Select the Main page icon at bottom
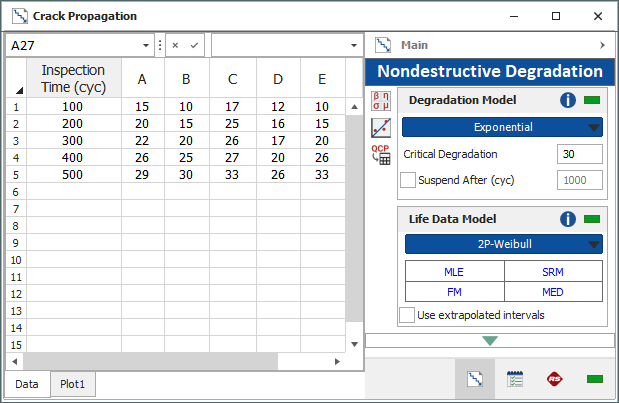 point(475,379)
